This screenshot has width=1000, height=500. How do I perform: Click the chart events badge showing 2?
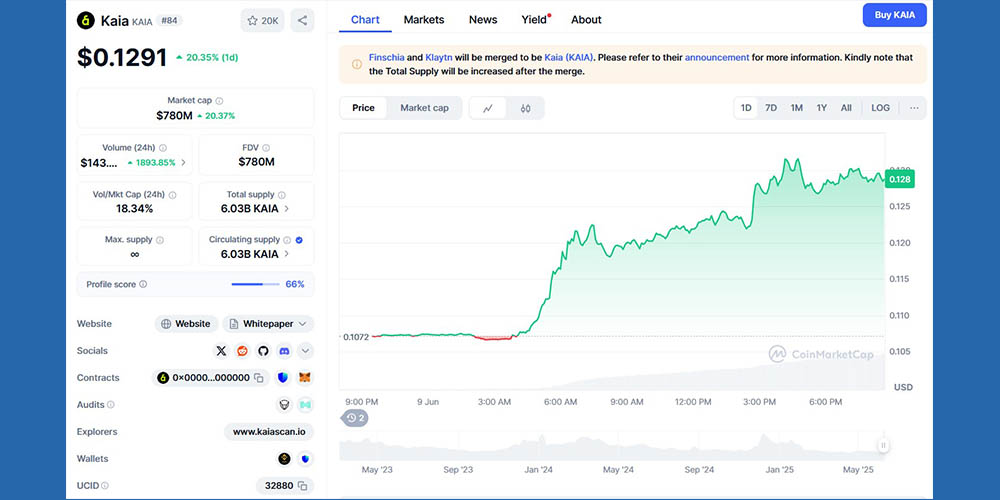pos(356,418)
